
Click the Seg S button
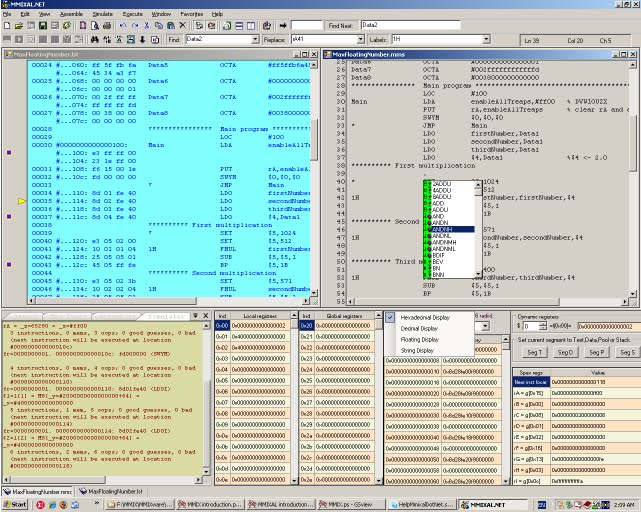627,352
